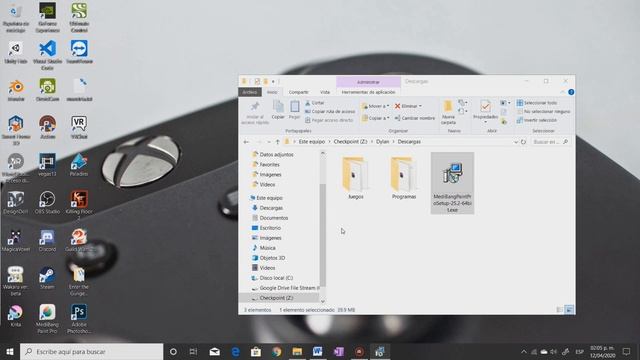
Task: Open the MagicaVoxel desktop shortcut
Action: (16, 240)
